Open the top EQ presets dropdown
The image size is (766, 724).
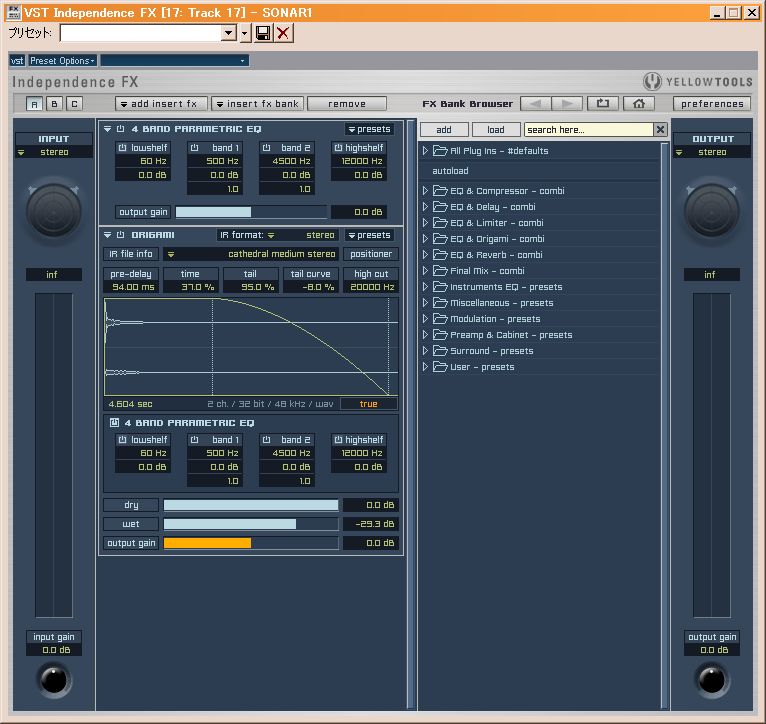[369, 129]
